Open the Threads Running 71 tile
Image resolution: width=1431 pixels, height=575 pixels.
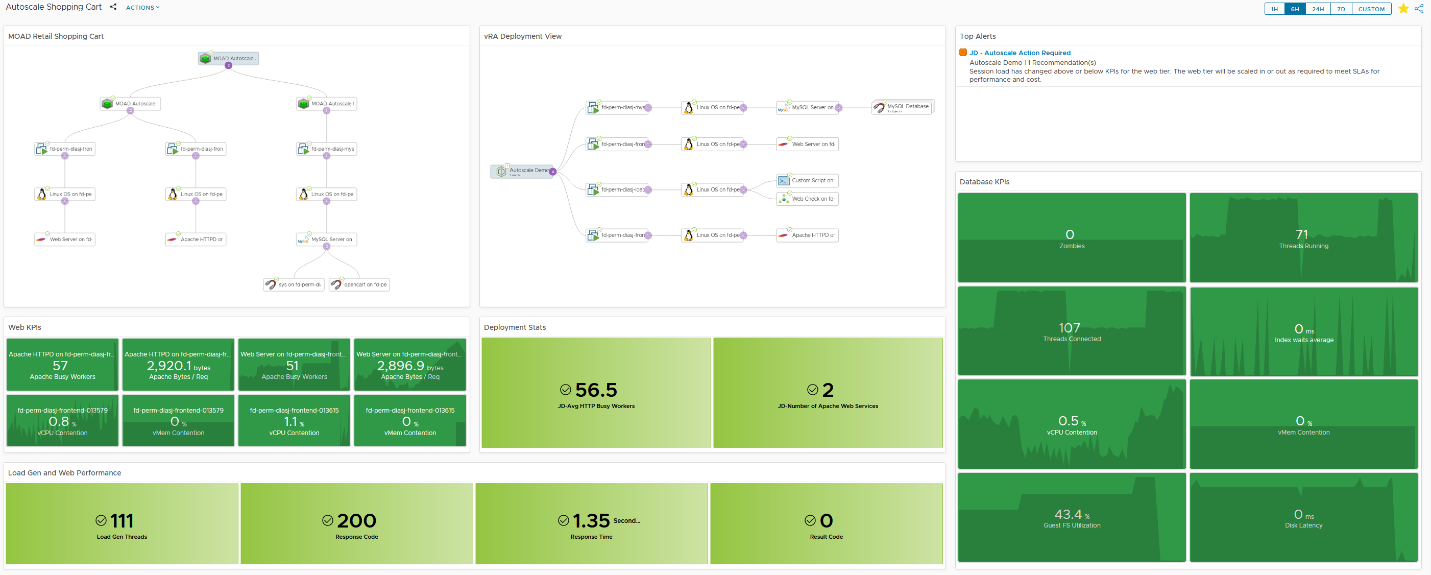click(1304, 238)
